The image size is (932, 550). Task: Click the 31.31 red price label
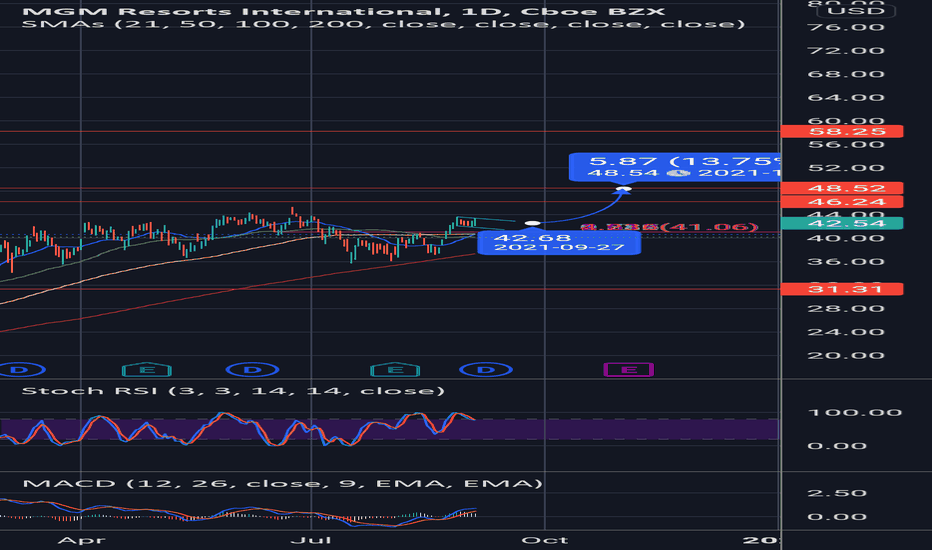click(x=842, y=290)
